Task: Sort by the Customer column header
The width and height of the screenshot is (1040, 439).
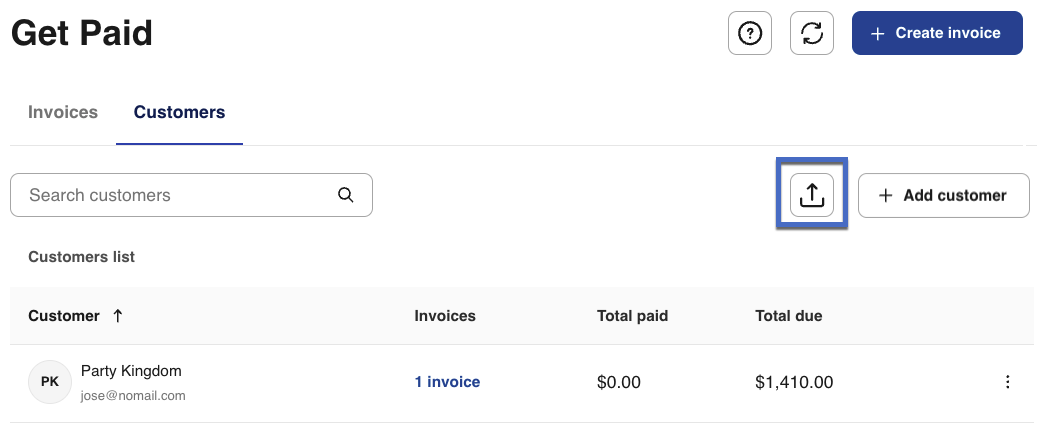Action: 64,316
